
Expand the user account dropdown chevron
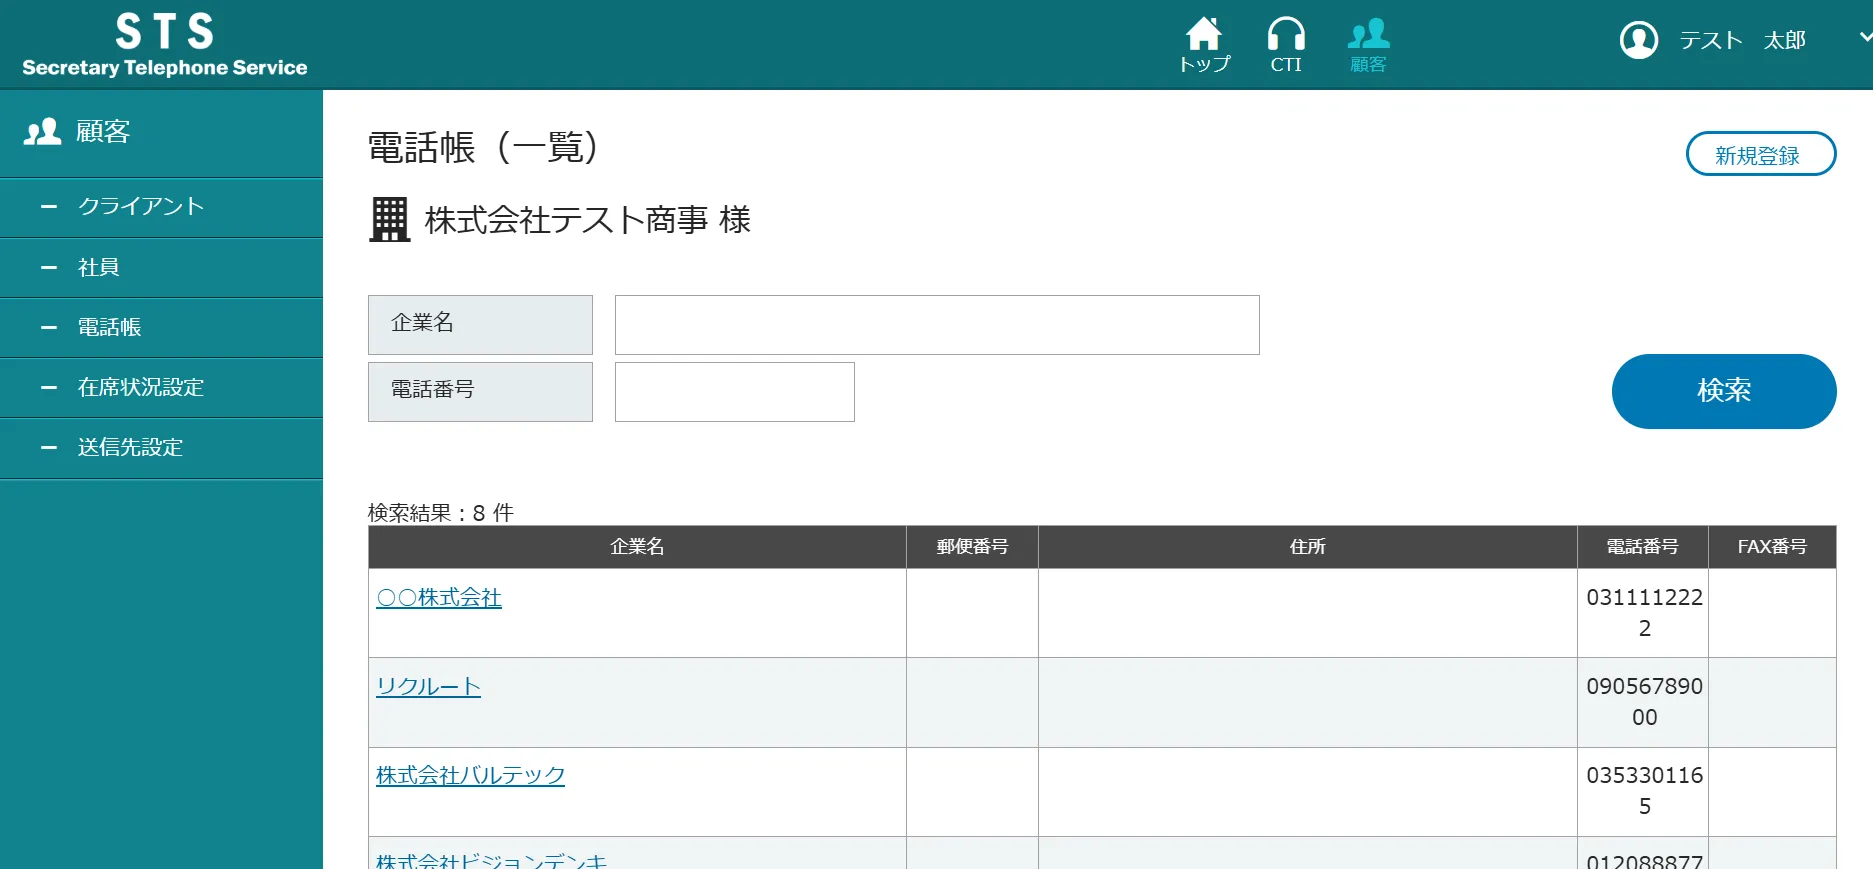(1864, 38)
